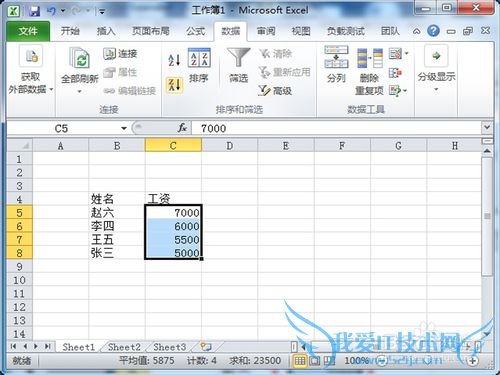Insert new worksheet tab icon

[x=206, y=347]
